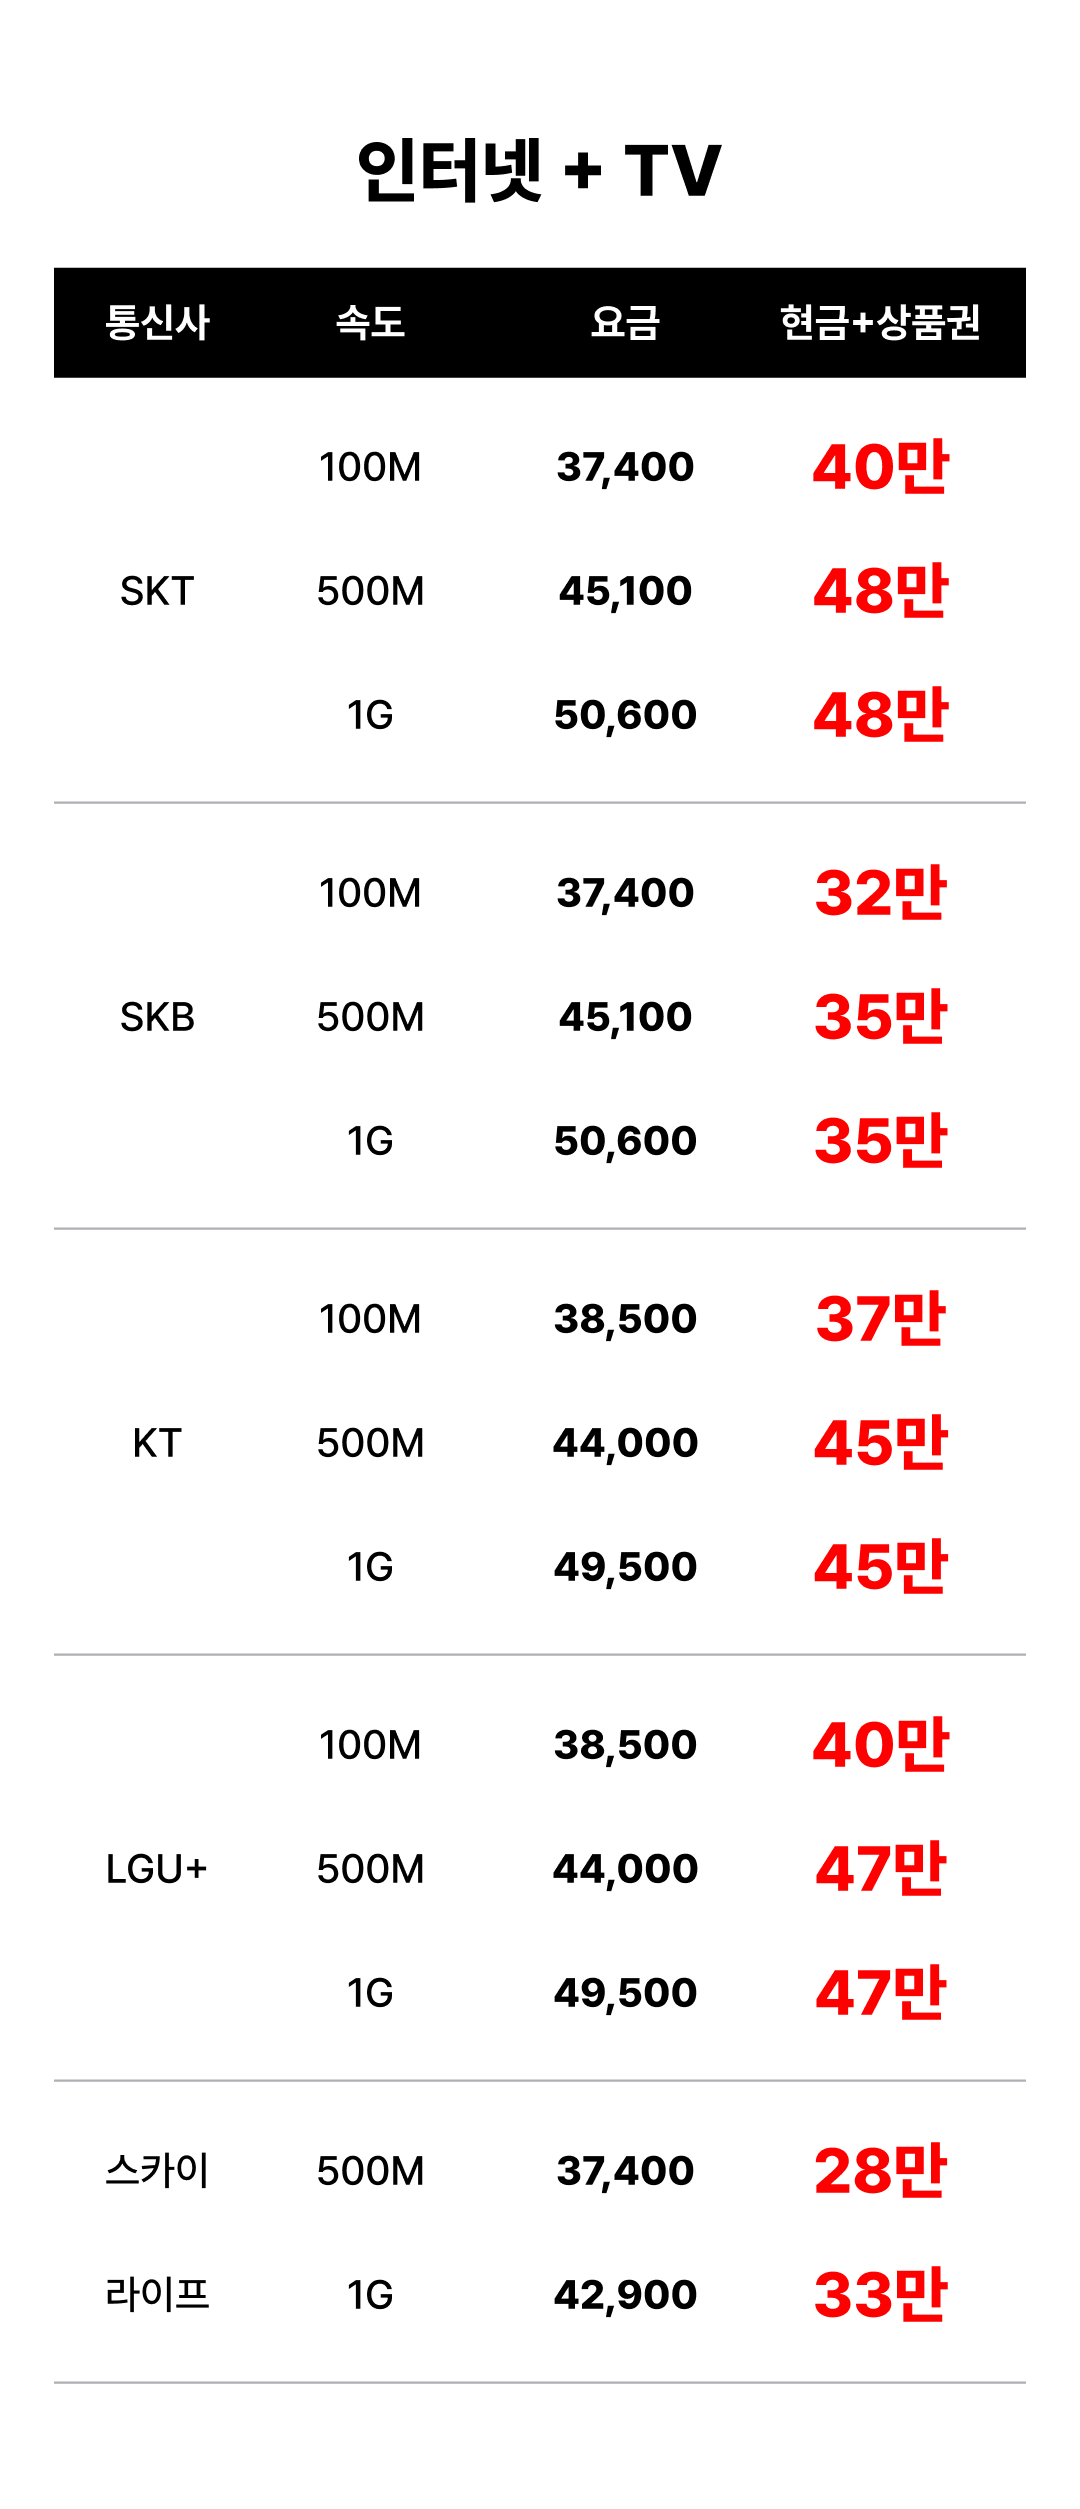Screen dimensions: 1080x2509
Task: Select KT 100M reward 37만
Action: click(x=880, y=1318)
